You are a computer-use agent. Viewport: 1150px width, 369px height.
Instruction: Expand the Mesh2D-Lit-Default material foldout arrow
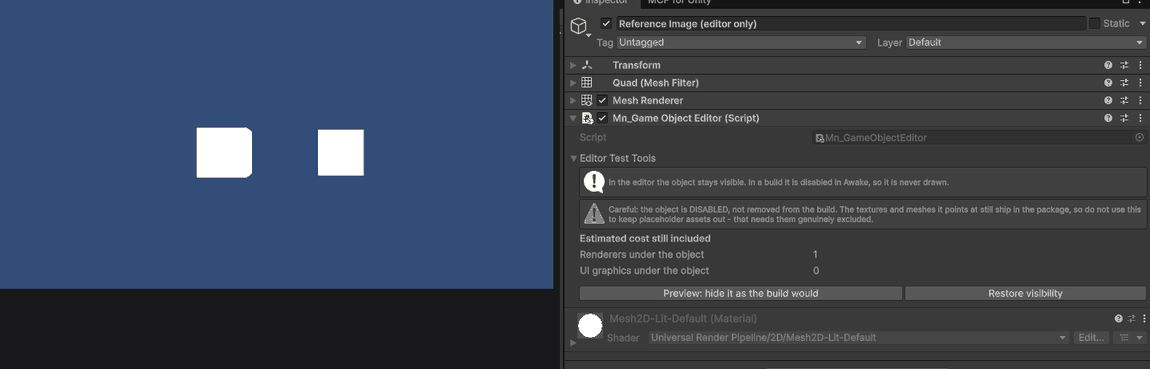pyautogui.click(x=574, y=342)
